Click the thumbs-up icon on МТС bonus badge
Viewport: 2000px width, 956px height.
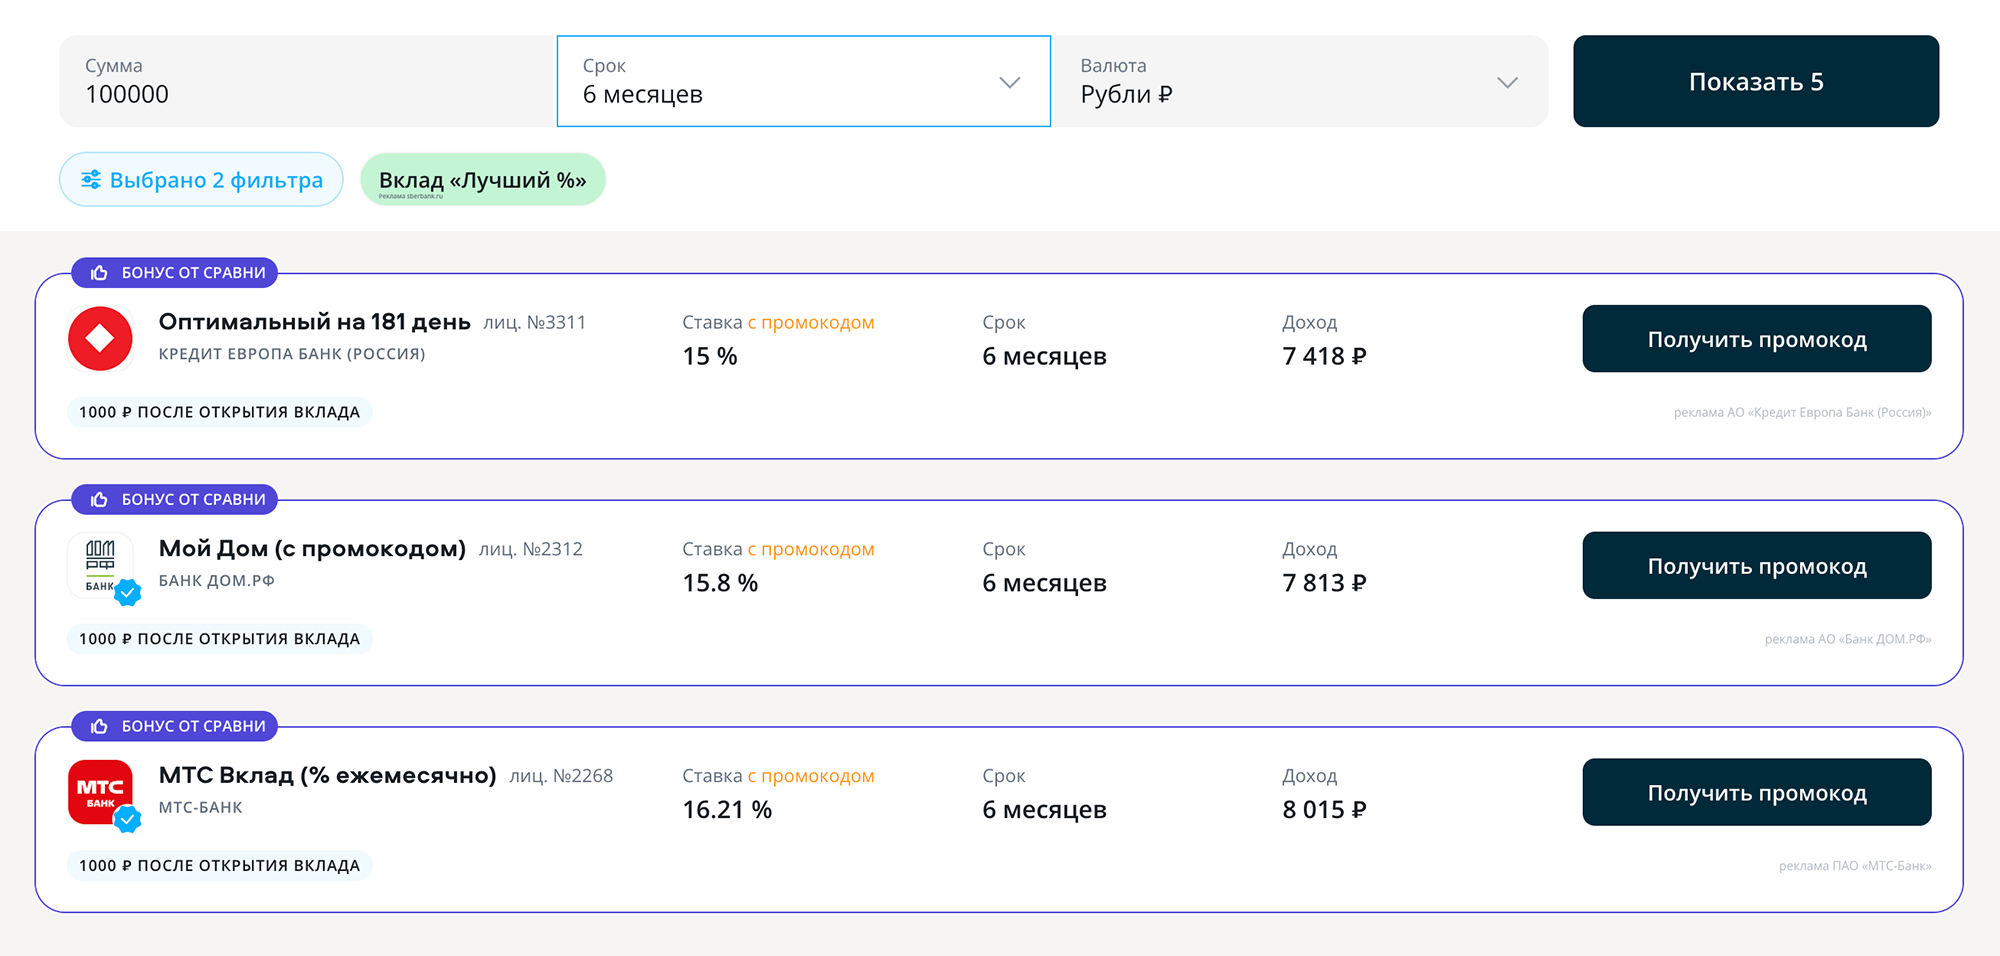tap(99, 726)
